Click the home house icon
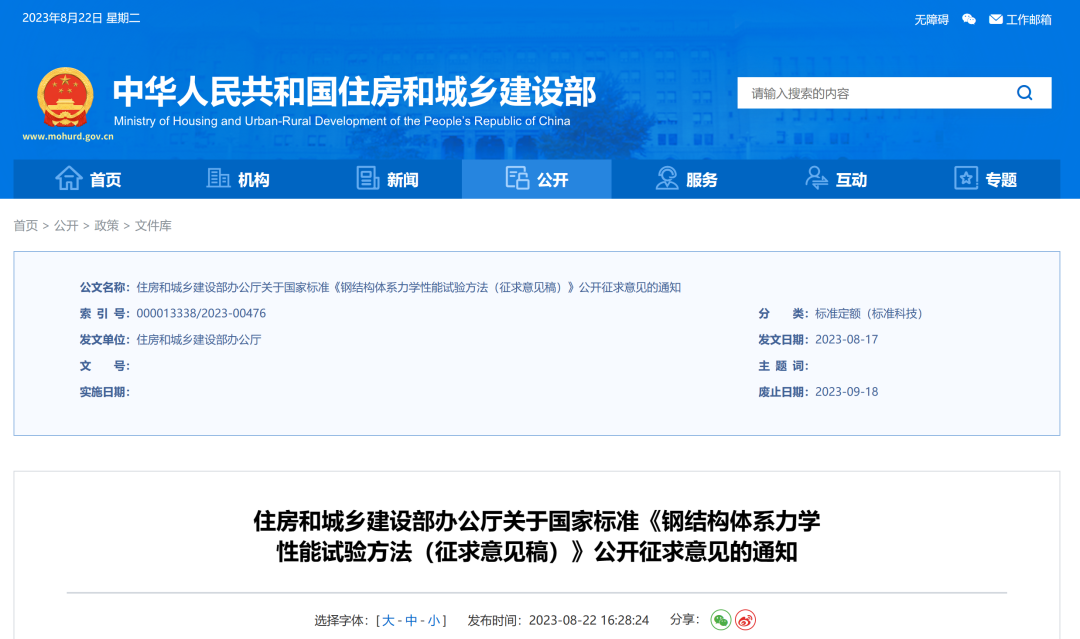 coord(69,178)
